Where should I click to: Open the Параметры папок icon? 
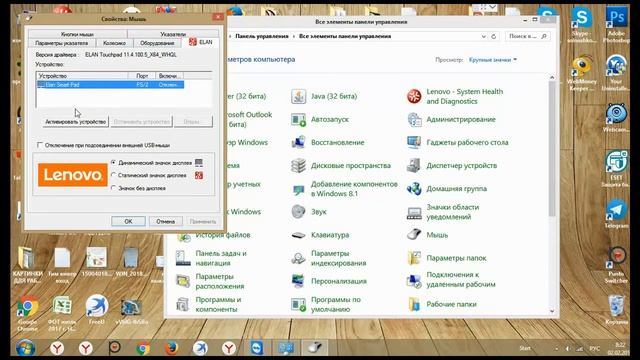(414, 258)
